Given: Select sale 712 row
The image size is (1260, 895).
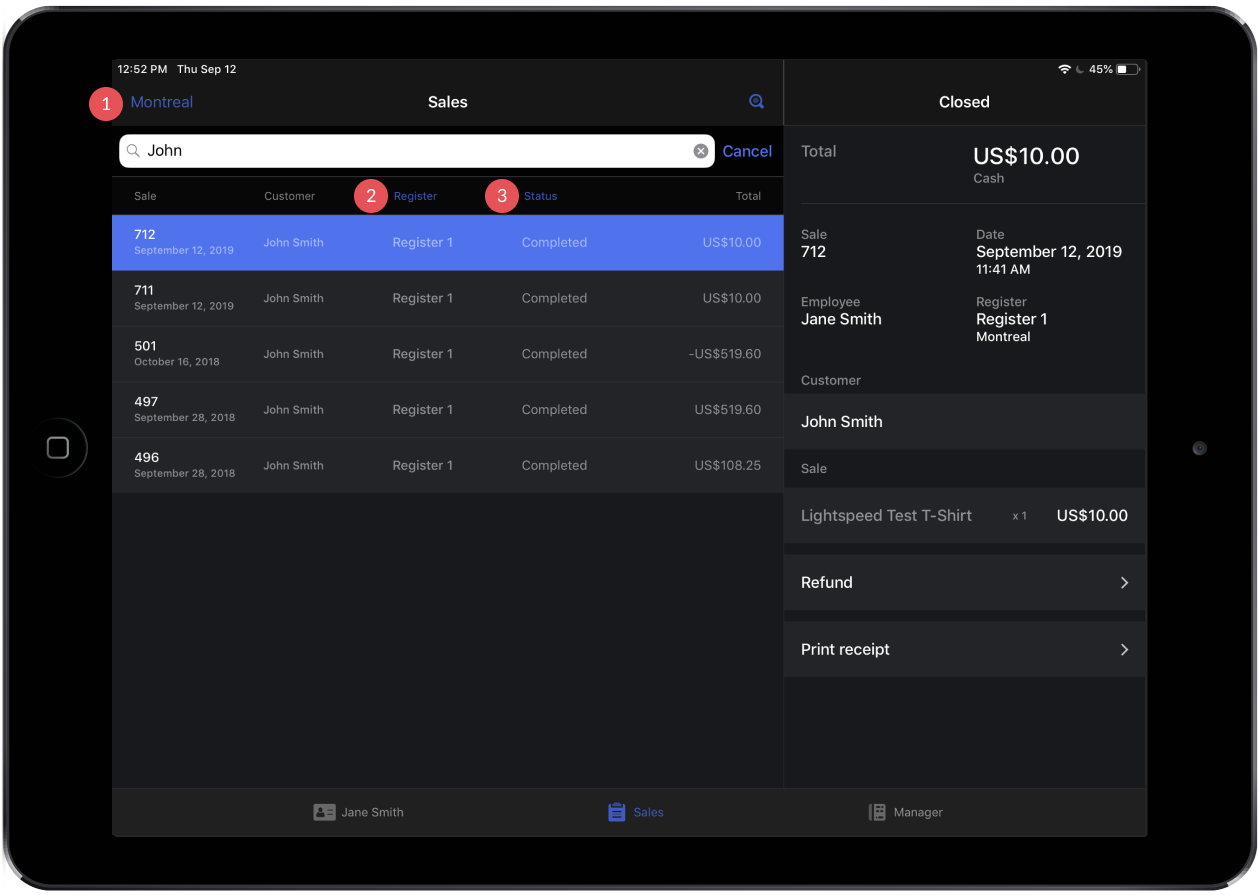Looking at the screenshot, I should click(x=448, y=242).
